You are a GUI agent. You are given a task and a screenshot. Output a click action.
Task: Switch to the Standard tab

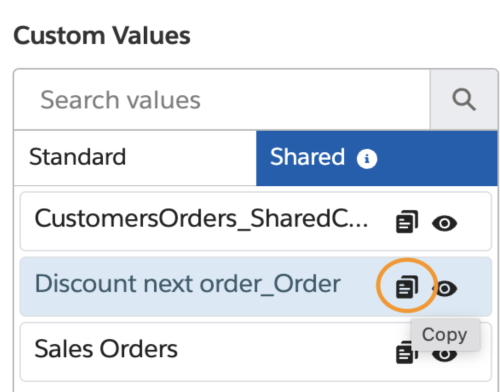coord(135,158)
